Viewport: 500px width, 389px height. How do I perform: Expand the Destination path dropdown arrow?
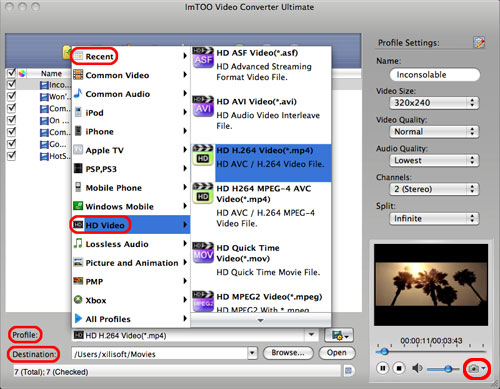(x=252, y=353)
